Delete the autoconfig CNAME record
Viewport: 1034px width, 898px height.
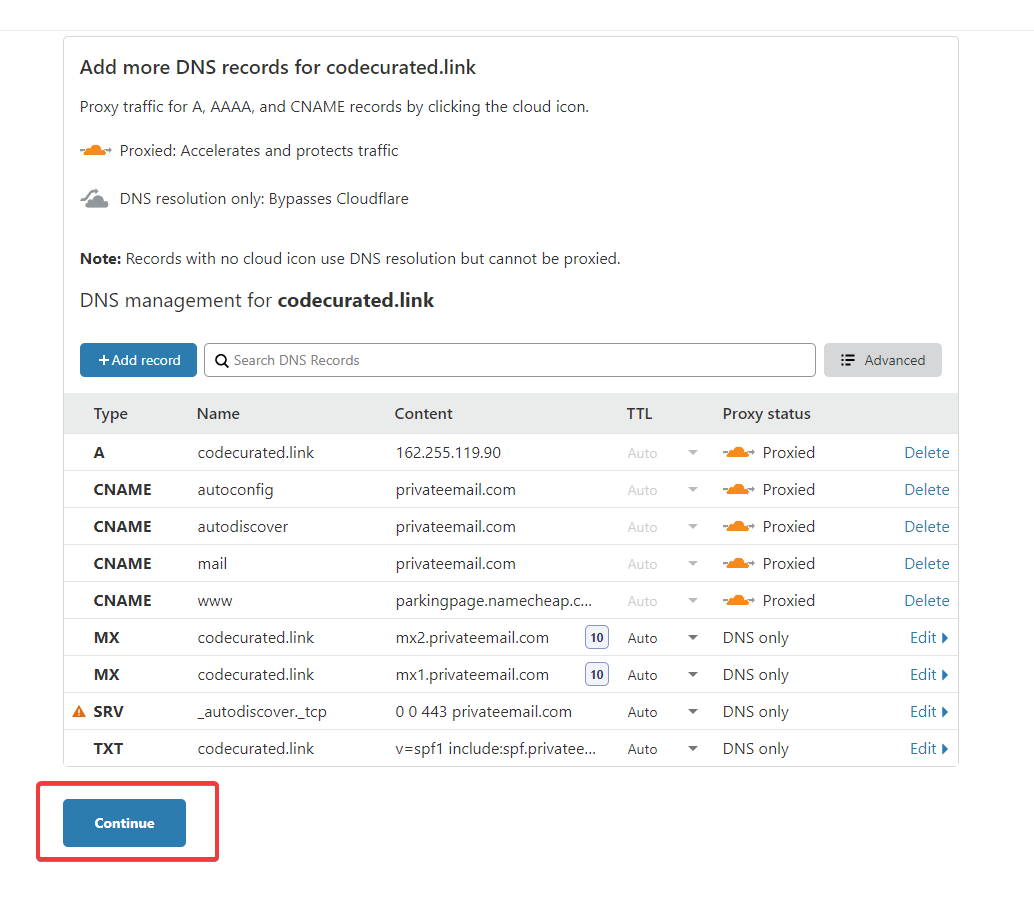(x=927, y=489)
